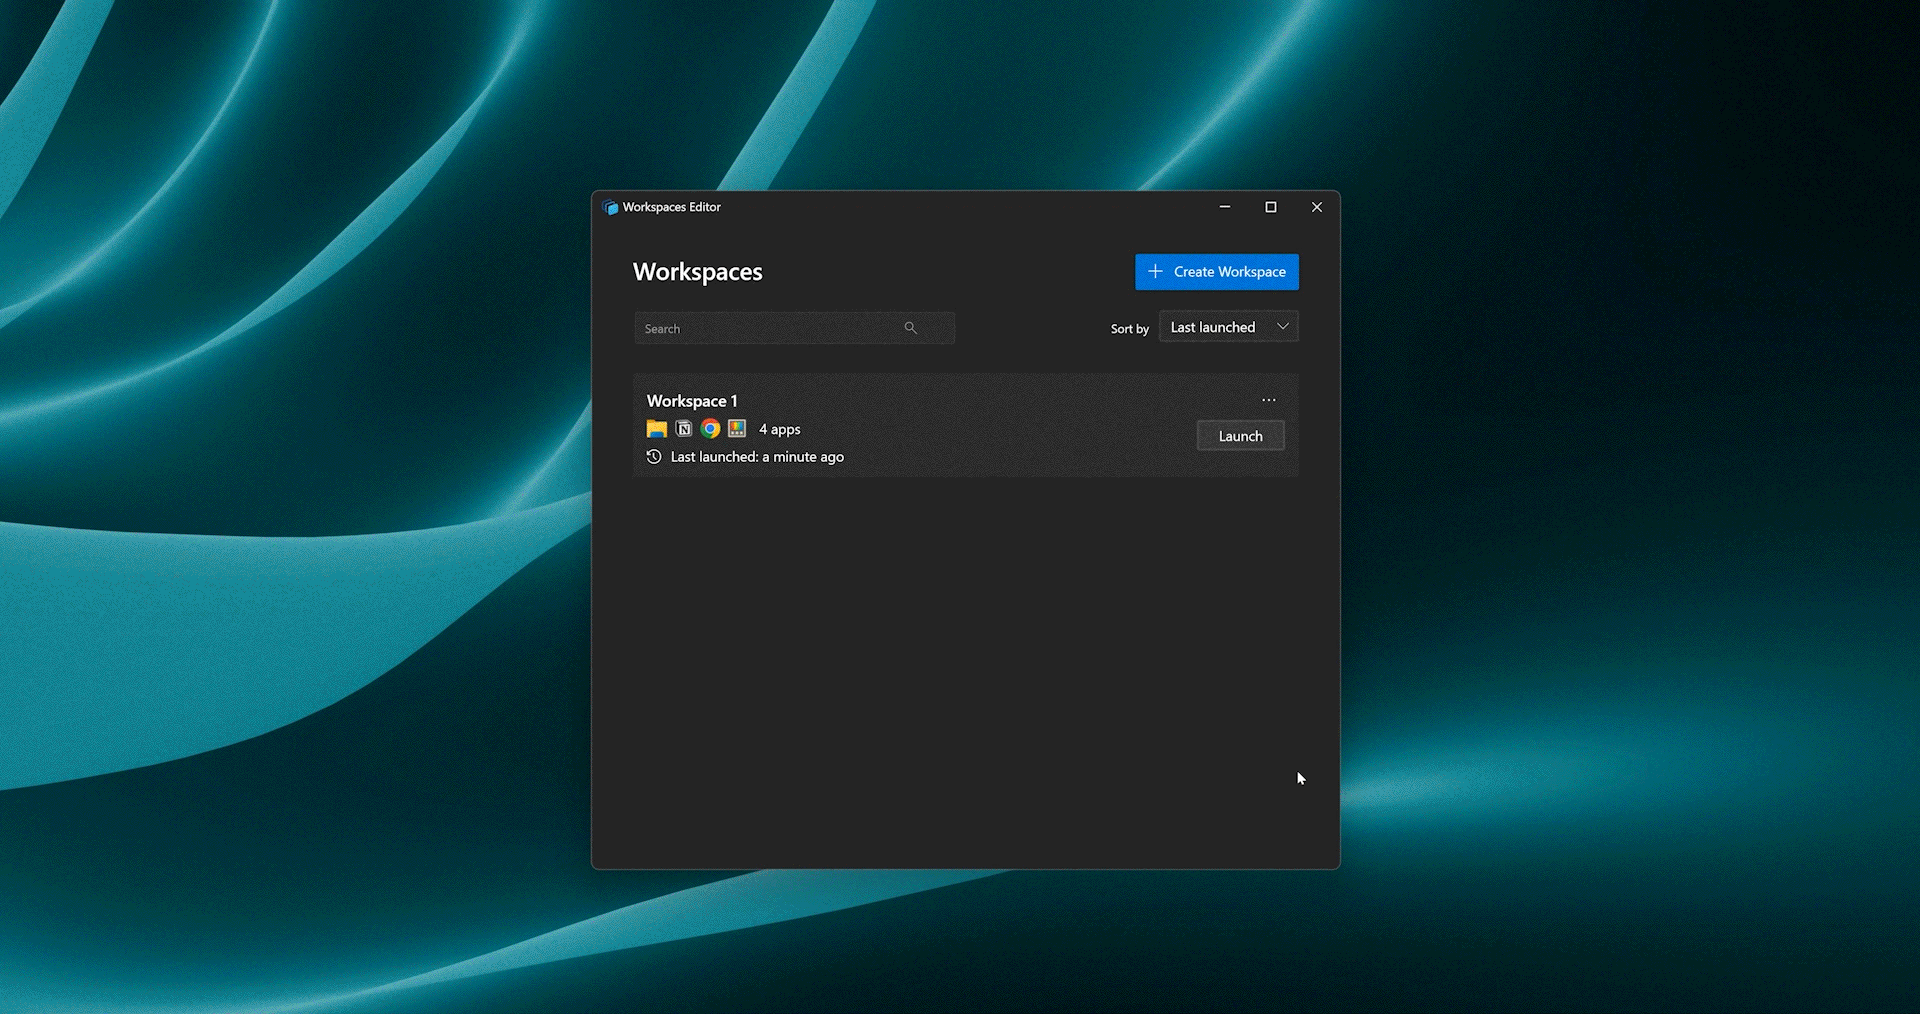Click the magnifier icon in the search box
The height and width of the screenshot is (1014, 1920).
coord(910,328)
